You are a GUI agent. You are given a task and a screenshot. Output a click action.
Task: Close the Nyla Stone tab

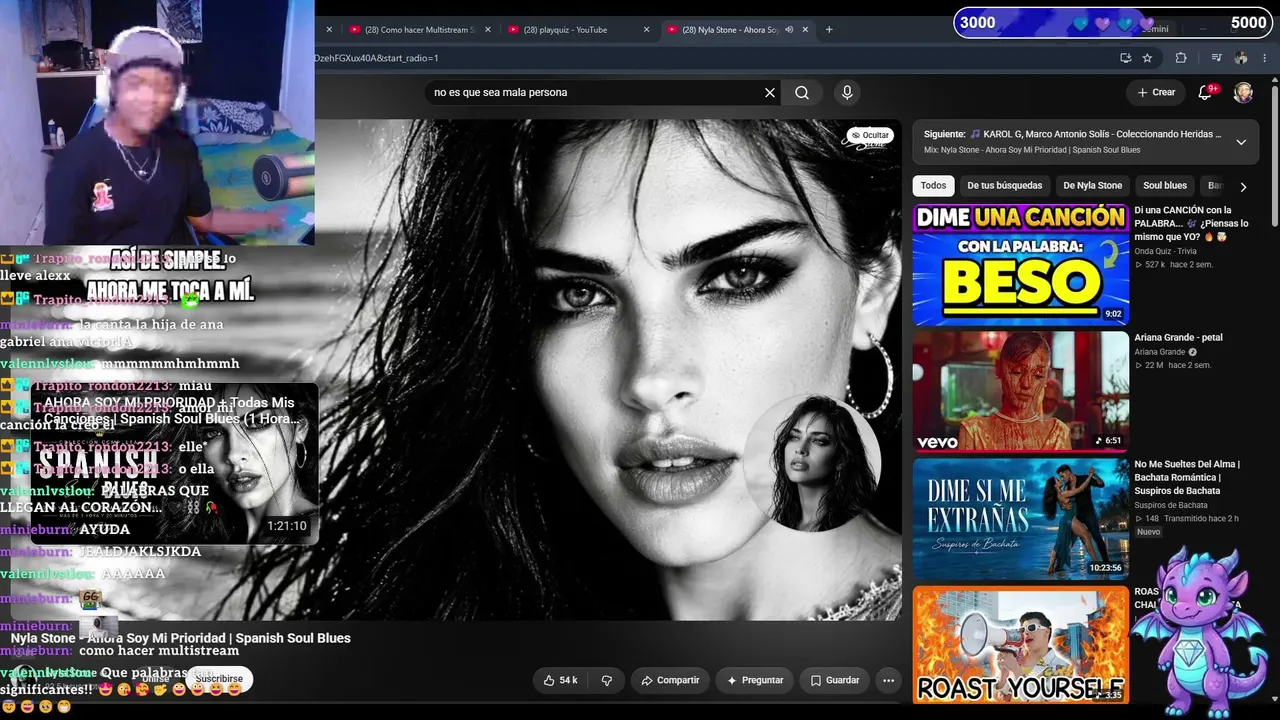tap(805, 30)
